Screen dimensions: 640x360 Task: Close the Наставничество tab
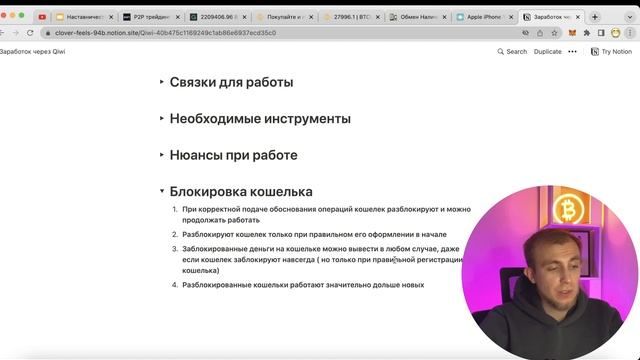pyautogui.click(x=111, y=17)
